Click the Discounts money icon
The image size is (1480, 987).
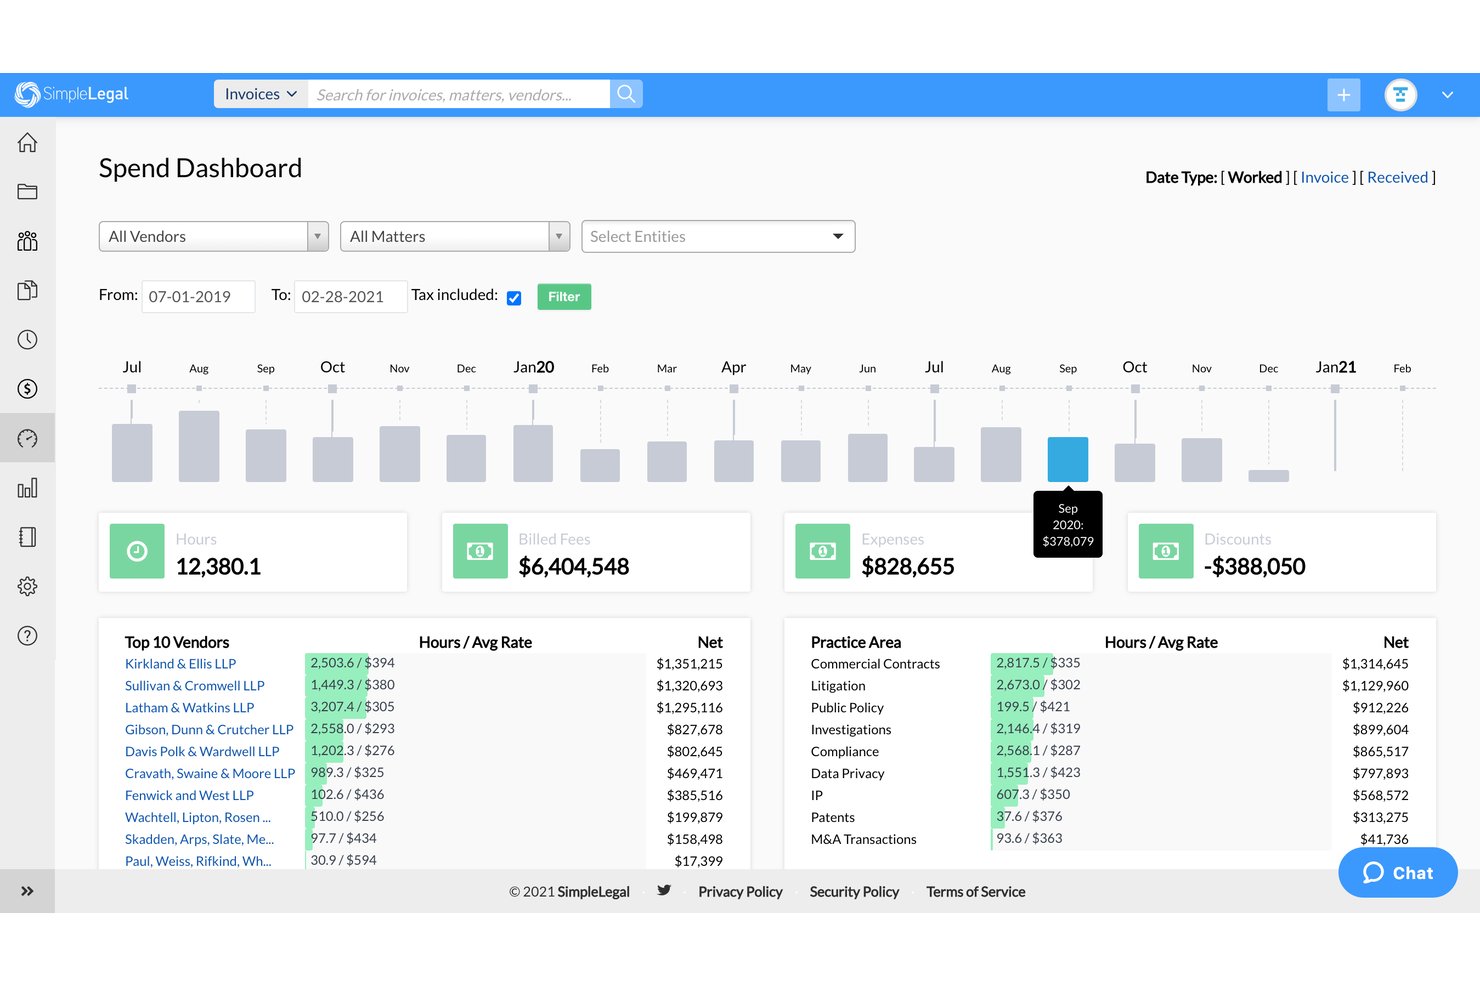point(1166,551)
